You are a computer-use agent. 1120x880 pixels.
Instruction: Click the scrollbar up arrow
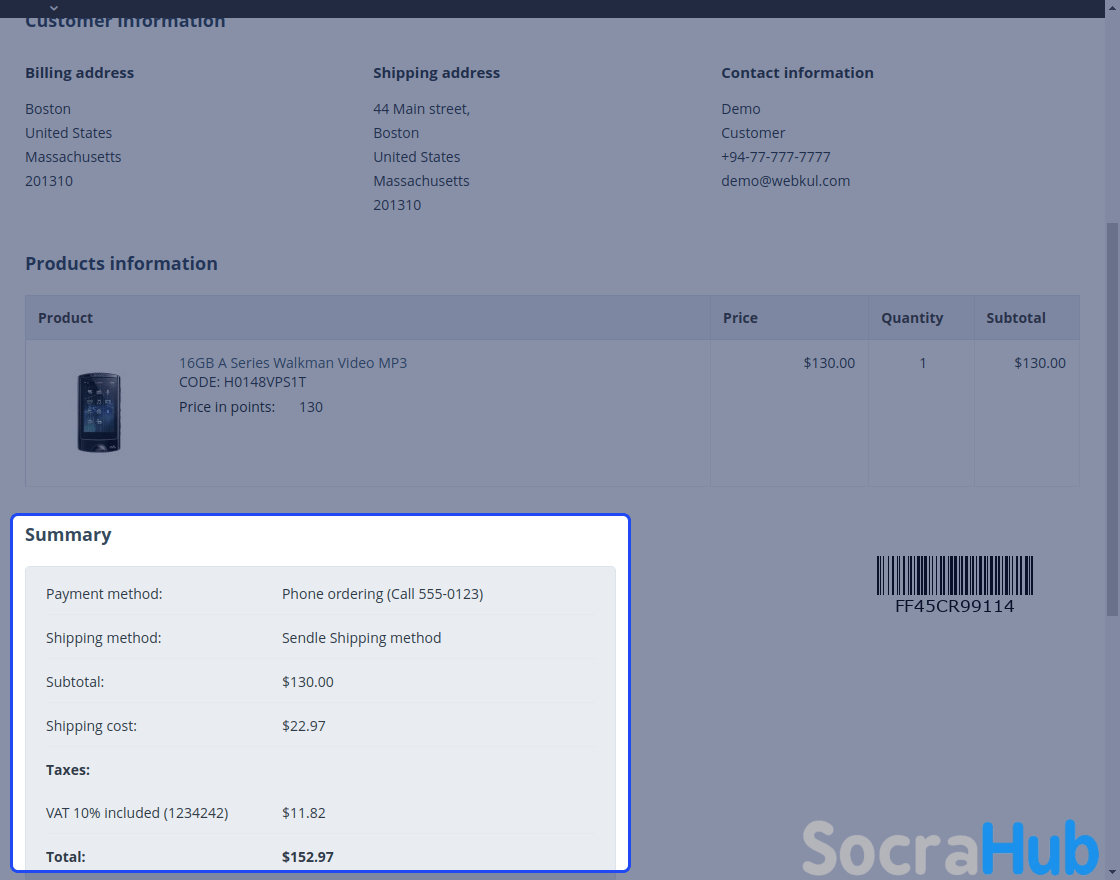coord(1112,6)
